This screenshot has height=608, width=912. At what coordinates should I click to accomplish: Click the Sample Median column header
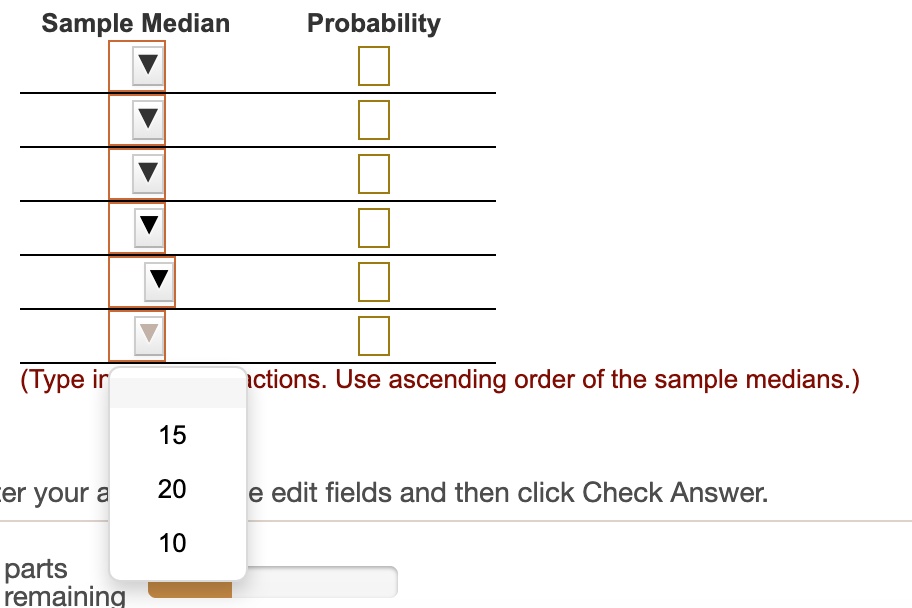point(135,22)
